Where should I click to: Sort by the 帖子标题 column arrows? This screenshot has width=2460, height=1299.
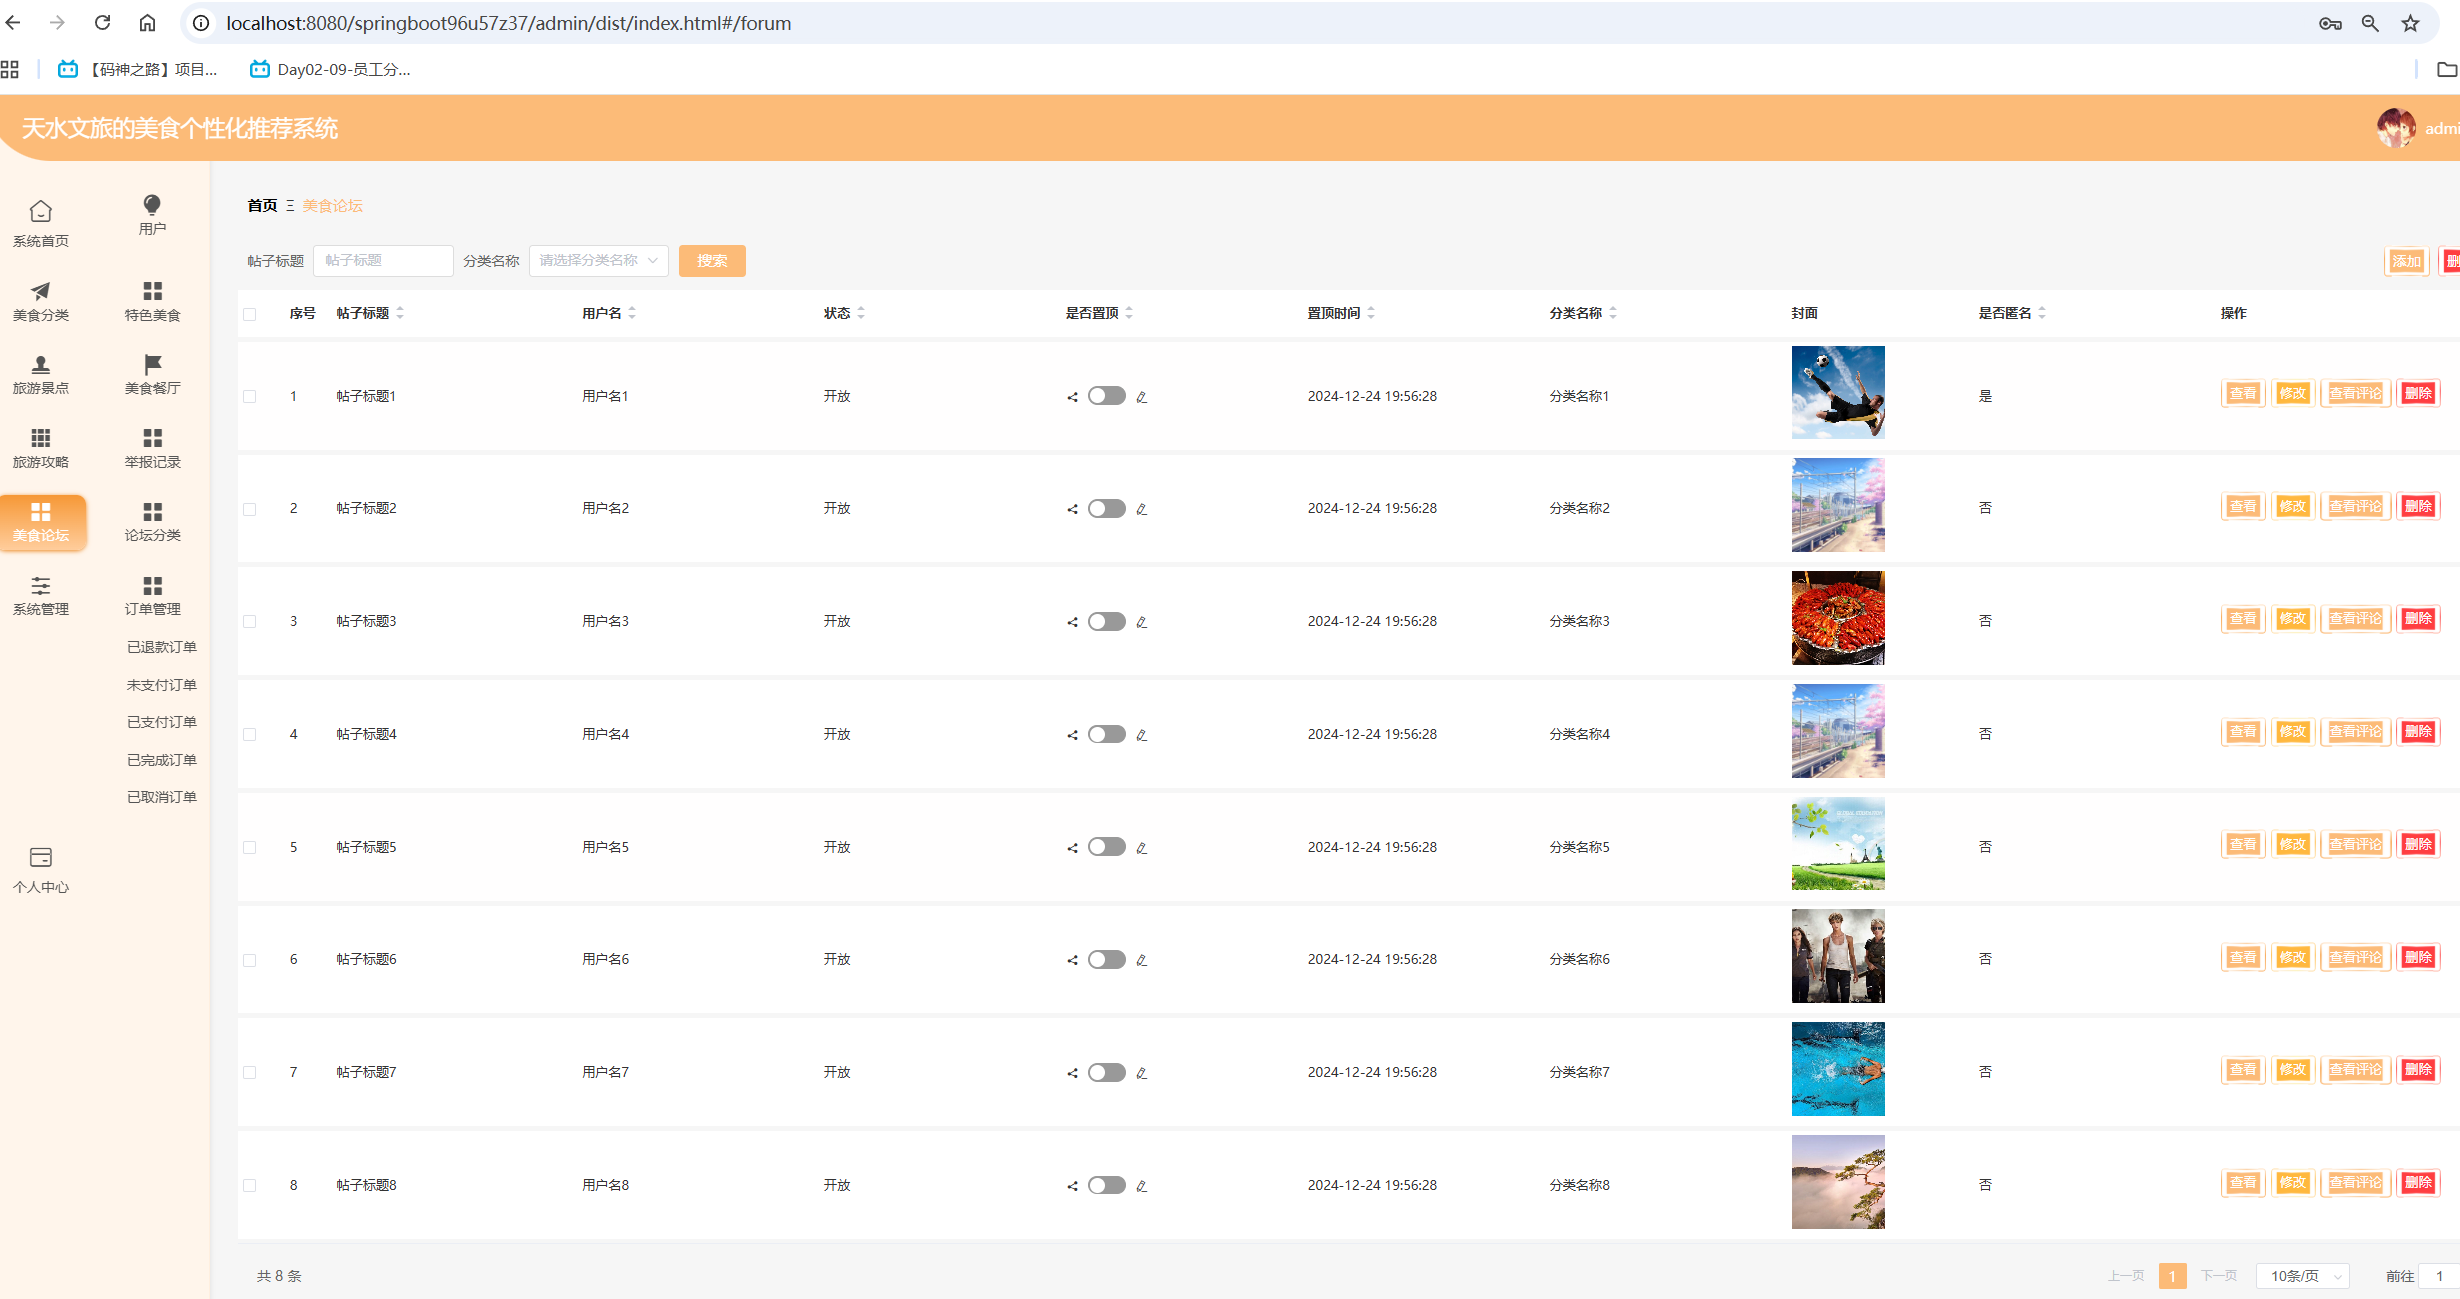click(400, 313)
